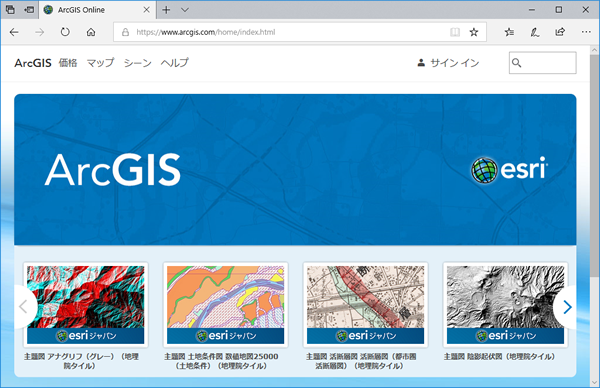Click the 主題図 活断層図 title text
This screenshot has width=600, height=388.
(x=361, y=361)
